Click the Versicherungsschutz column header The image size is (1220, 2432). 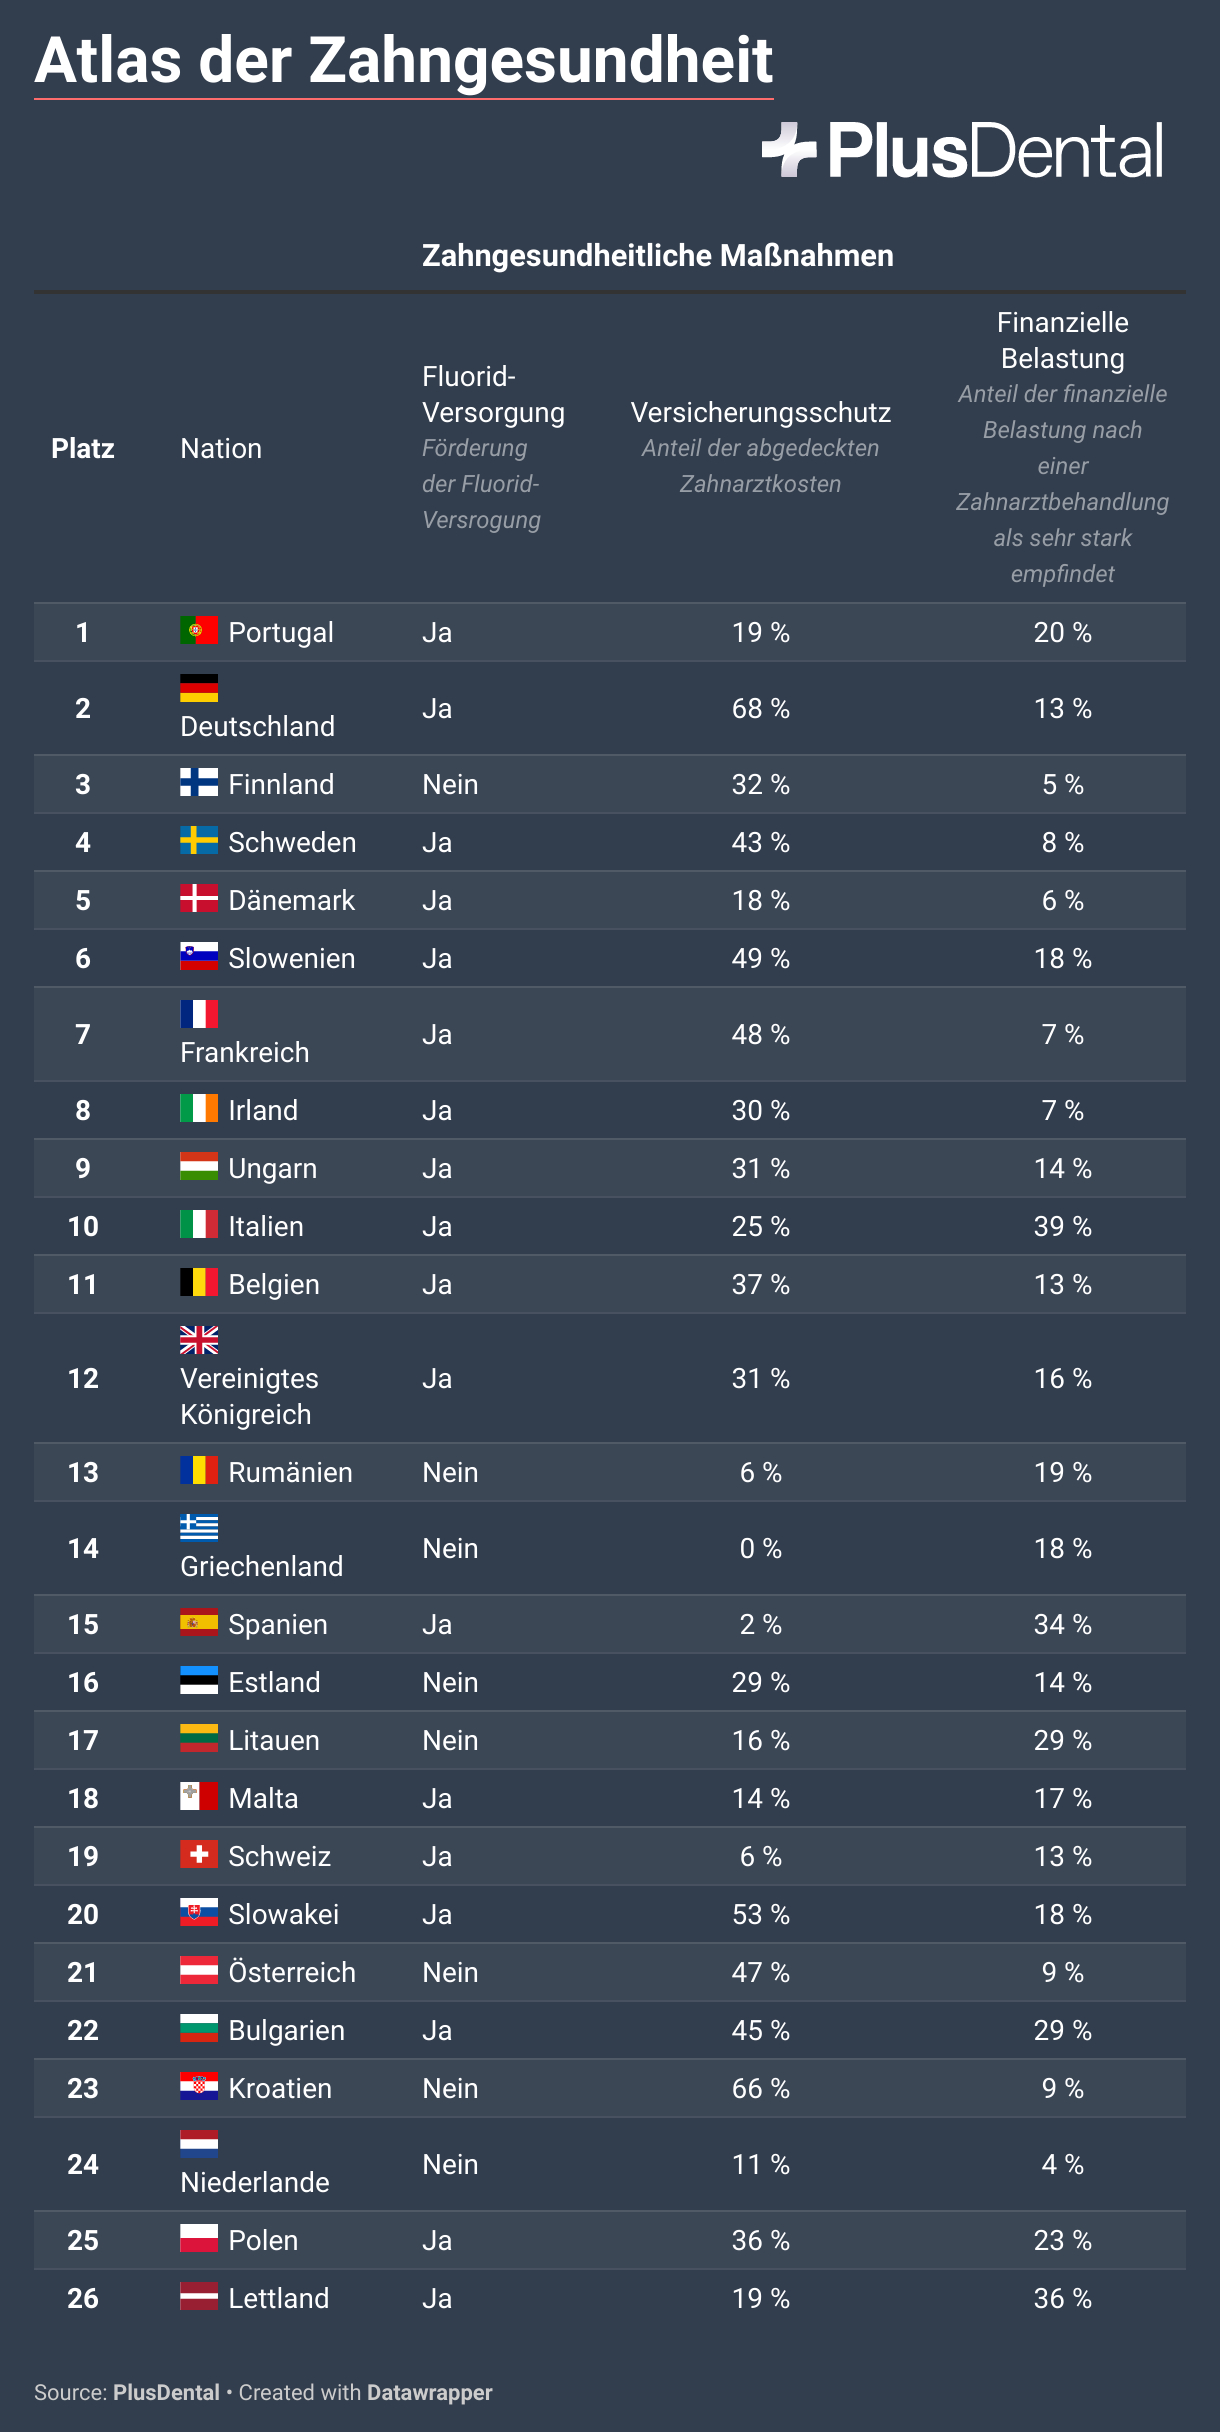click(761, 412)
